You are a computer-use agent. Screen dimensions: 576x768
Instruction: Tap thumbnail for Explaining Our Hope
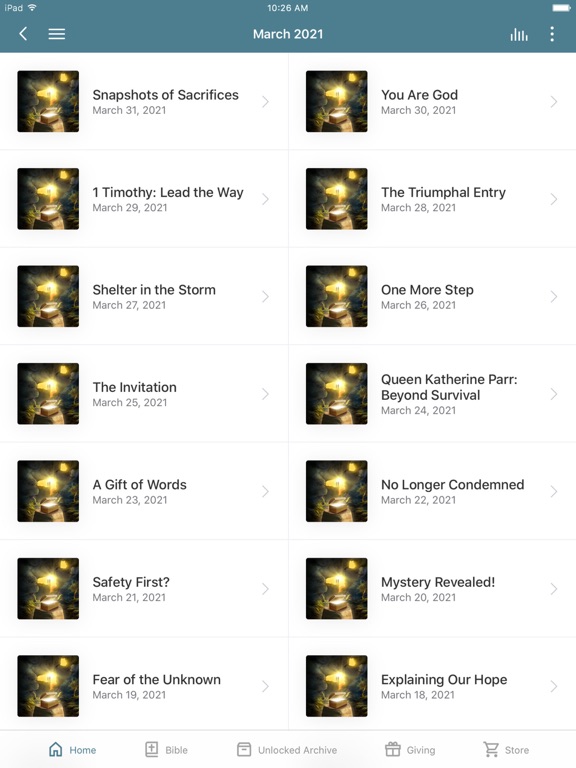(336, 686)
